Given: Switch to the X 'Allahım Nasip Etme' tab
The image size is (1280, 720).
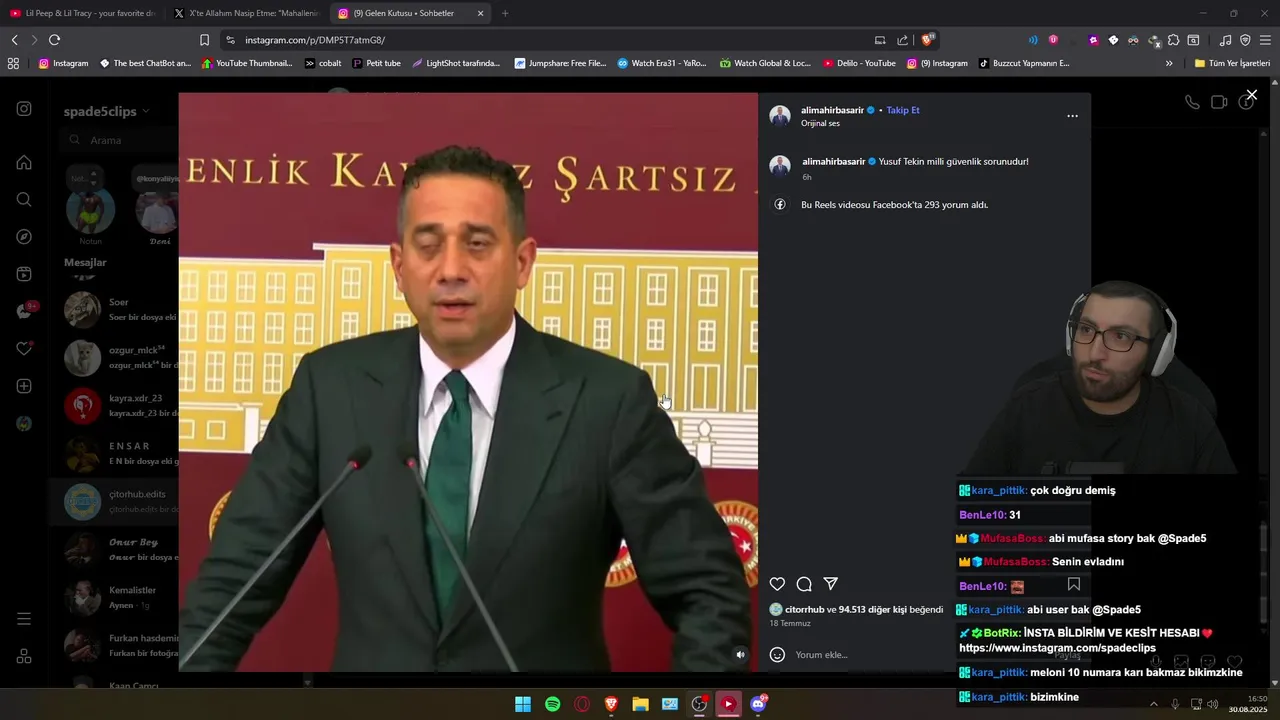Looking at the screenshot, I should pyautogui.click(x=245, y=13).
